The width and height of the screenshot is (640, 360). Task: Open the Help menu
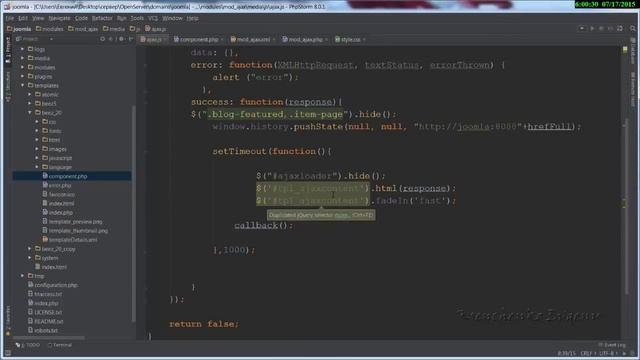pos(192,18)
